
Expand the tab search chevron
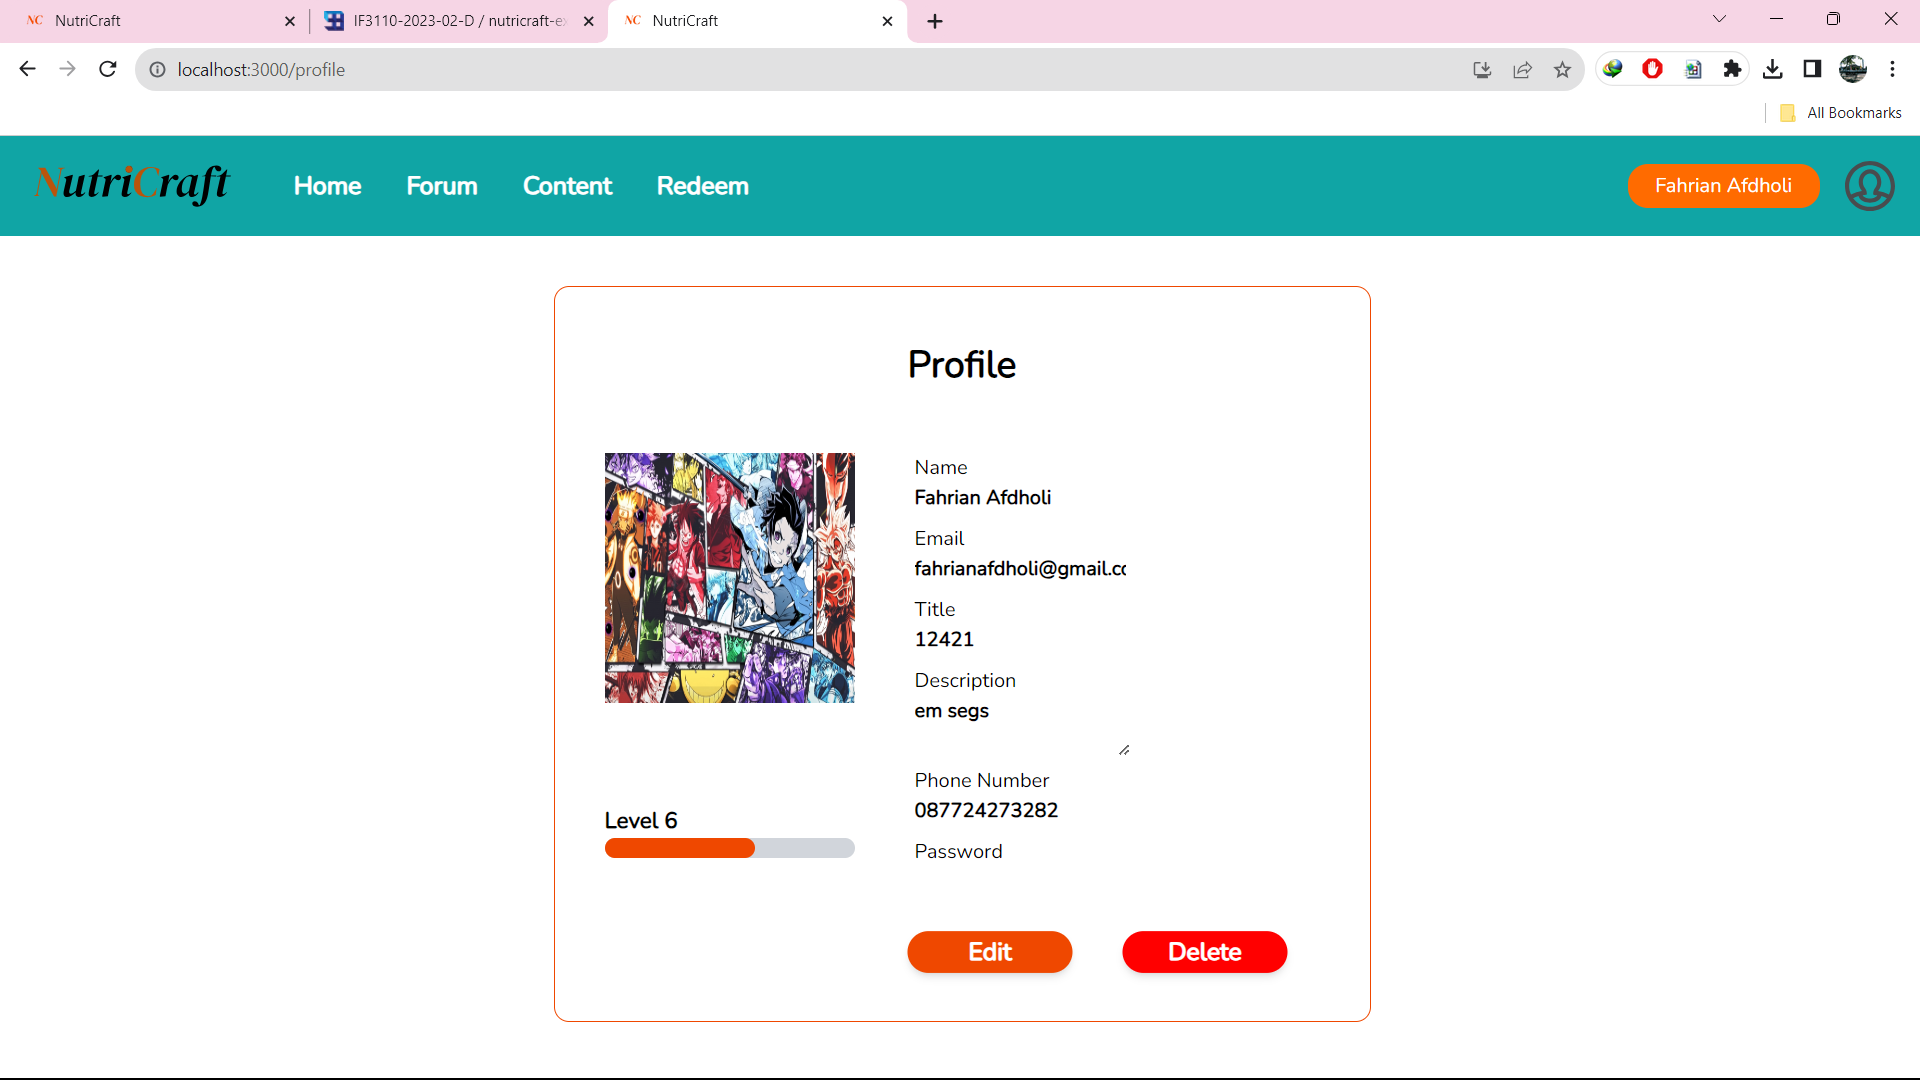pos(1719,19)
